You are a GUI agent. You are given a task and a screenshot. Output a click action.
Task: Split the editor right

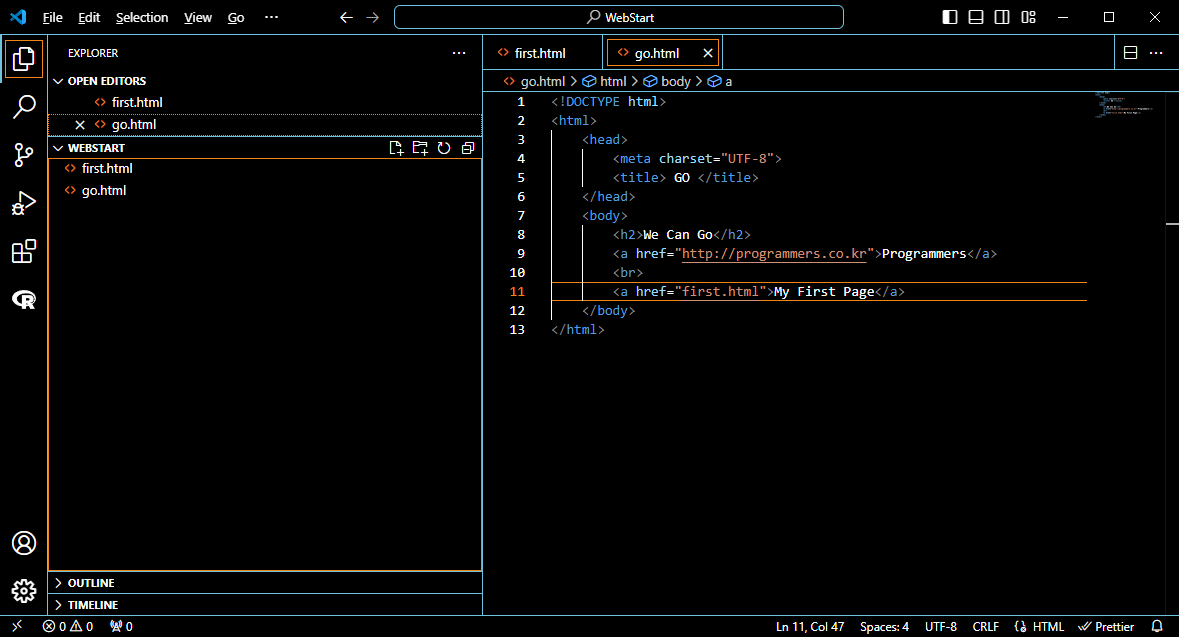click(x=1130, y=53)
